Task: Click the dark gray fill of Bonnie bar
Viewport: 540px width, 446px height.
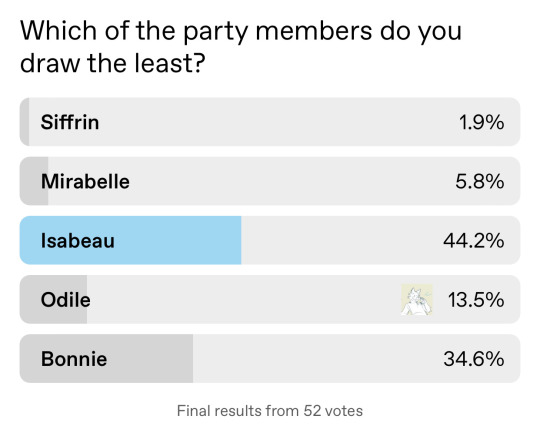Action: coord(106,359)
